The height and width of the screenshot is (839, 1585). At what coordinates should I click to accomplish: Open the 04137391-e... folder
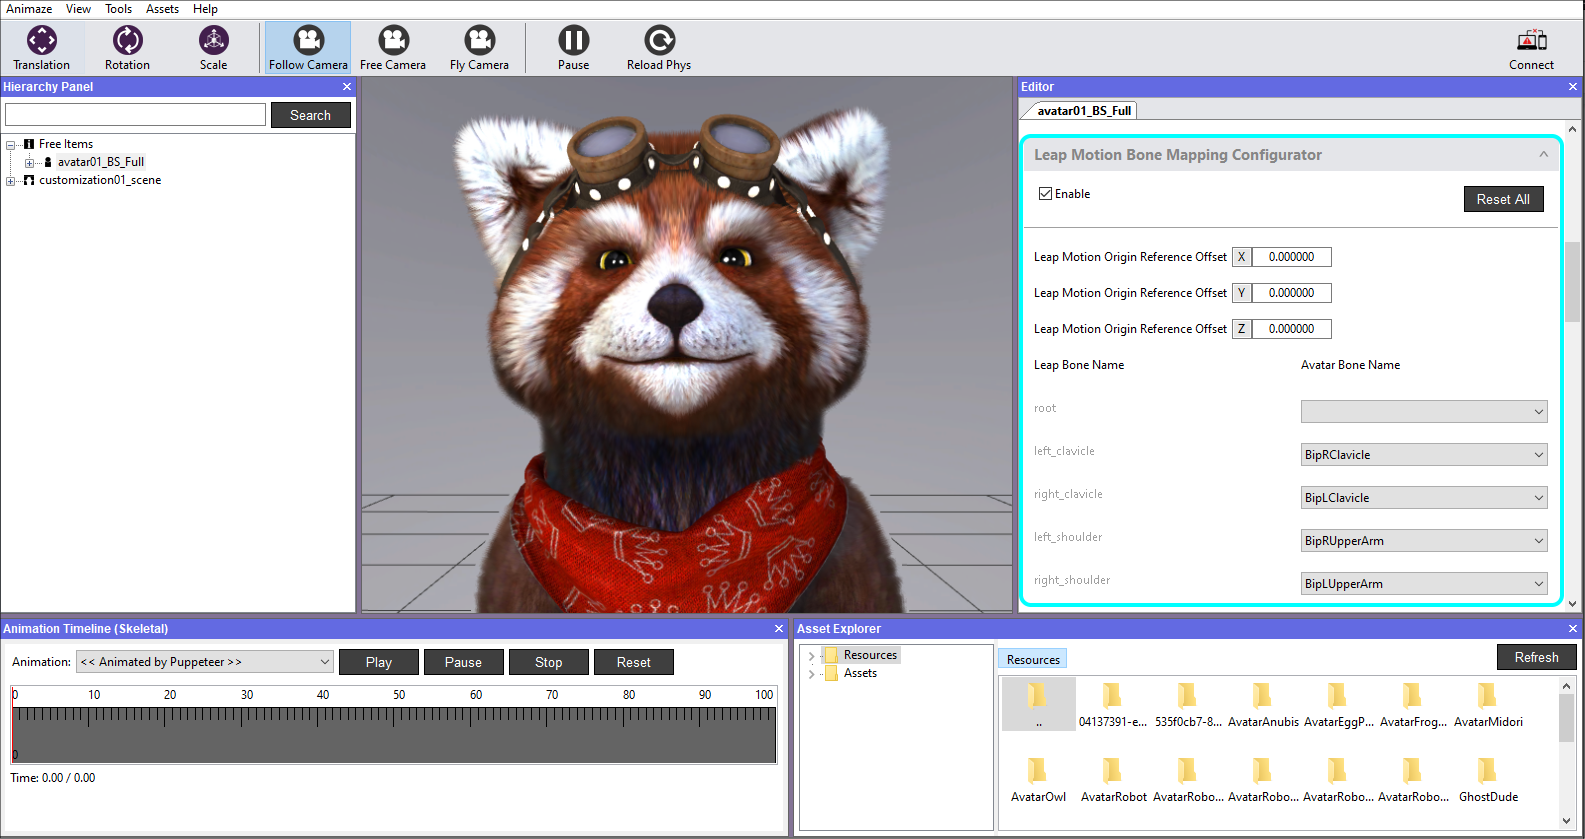(x=1113, y=705)
